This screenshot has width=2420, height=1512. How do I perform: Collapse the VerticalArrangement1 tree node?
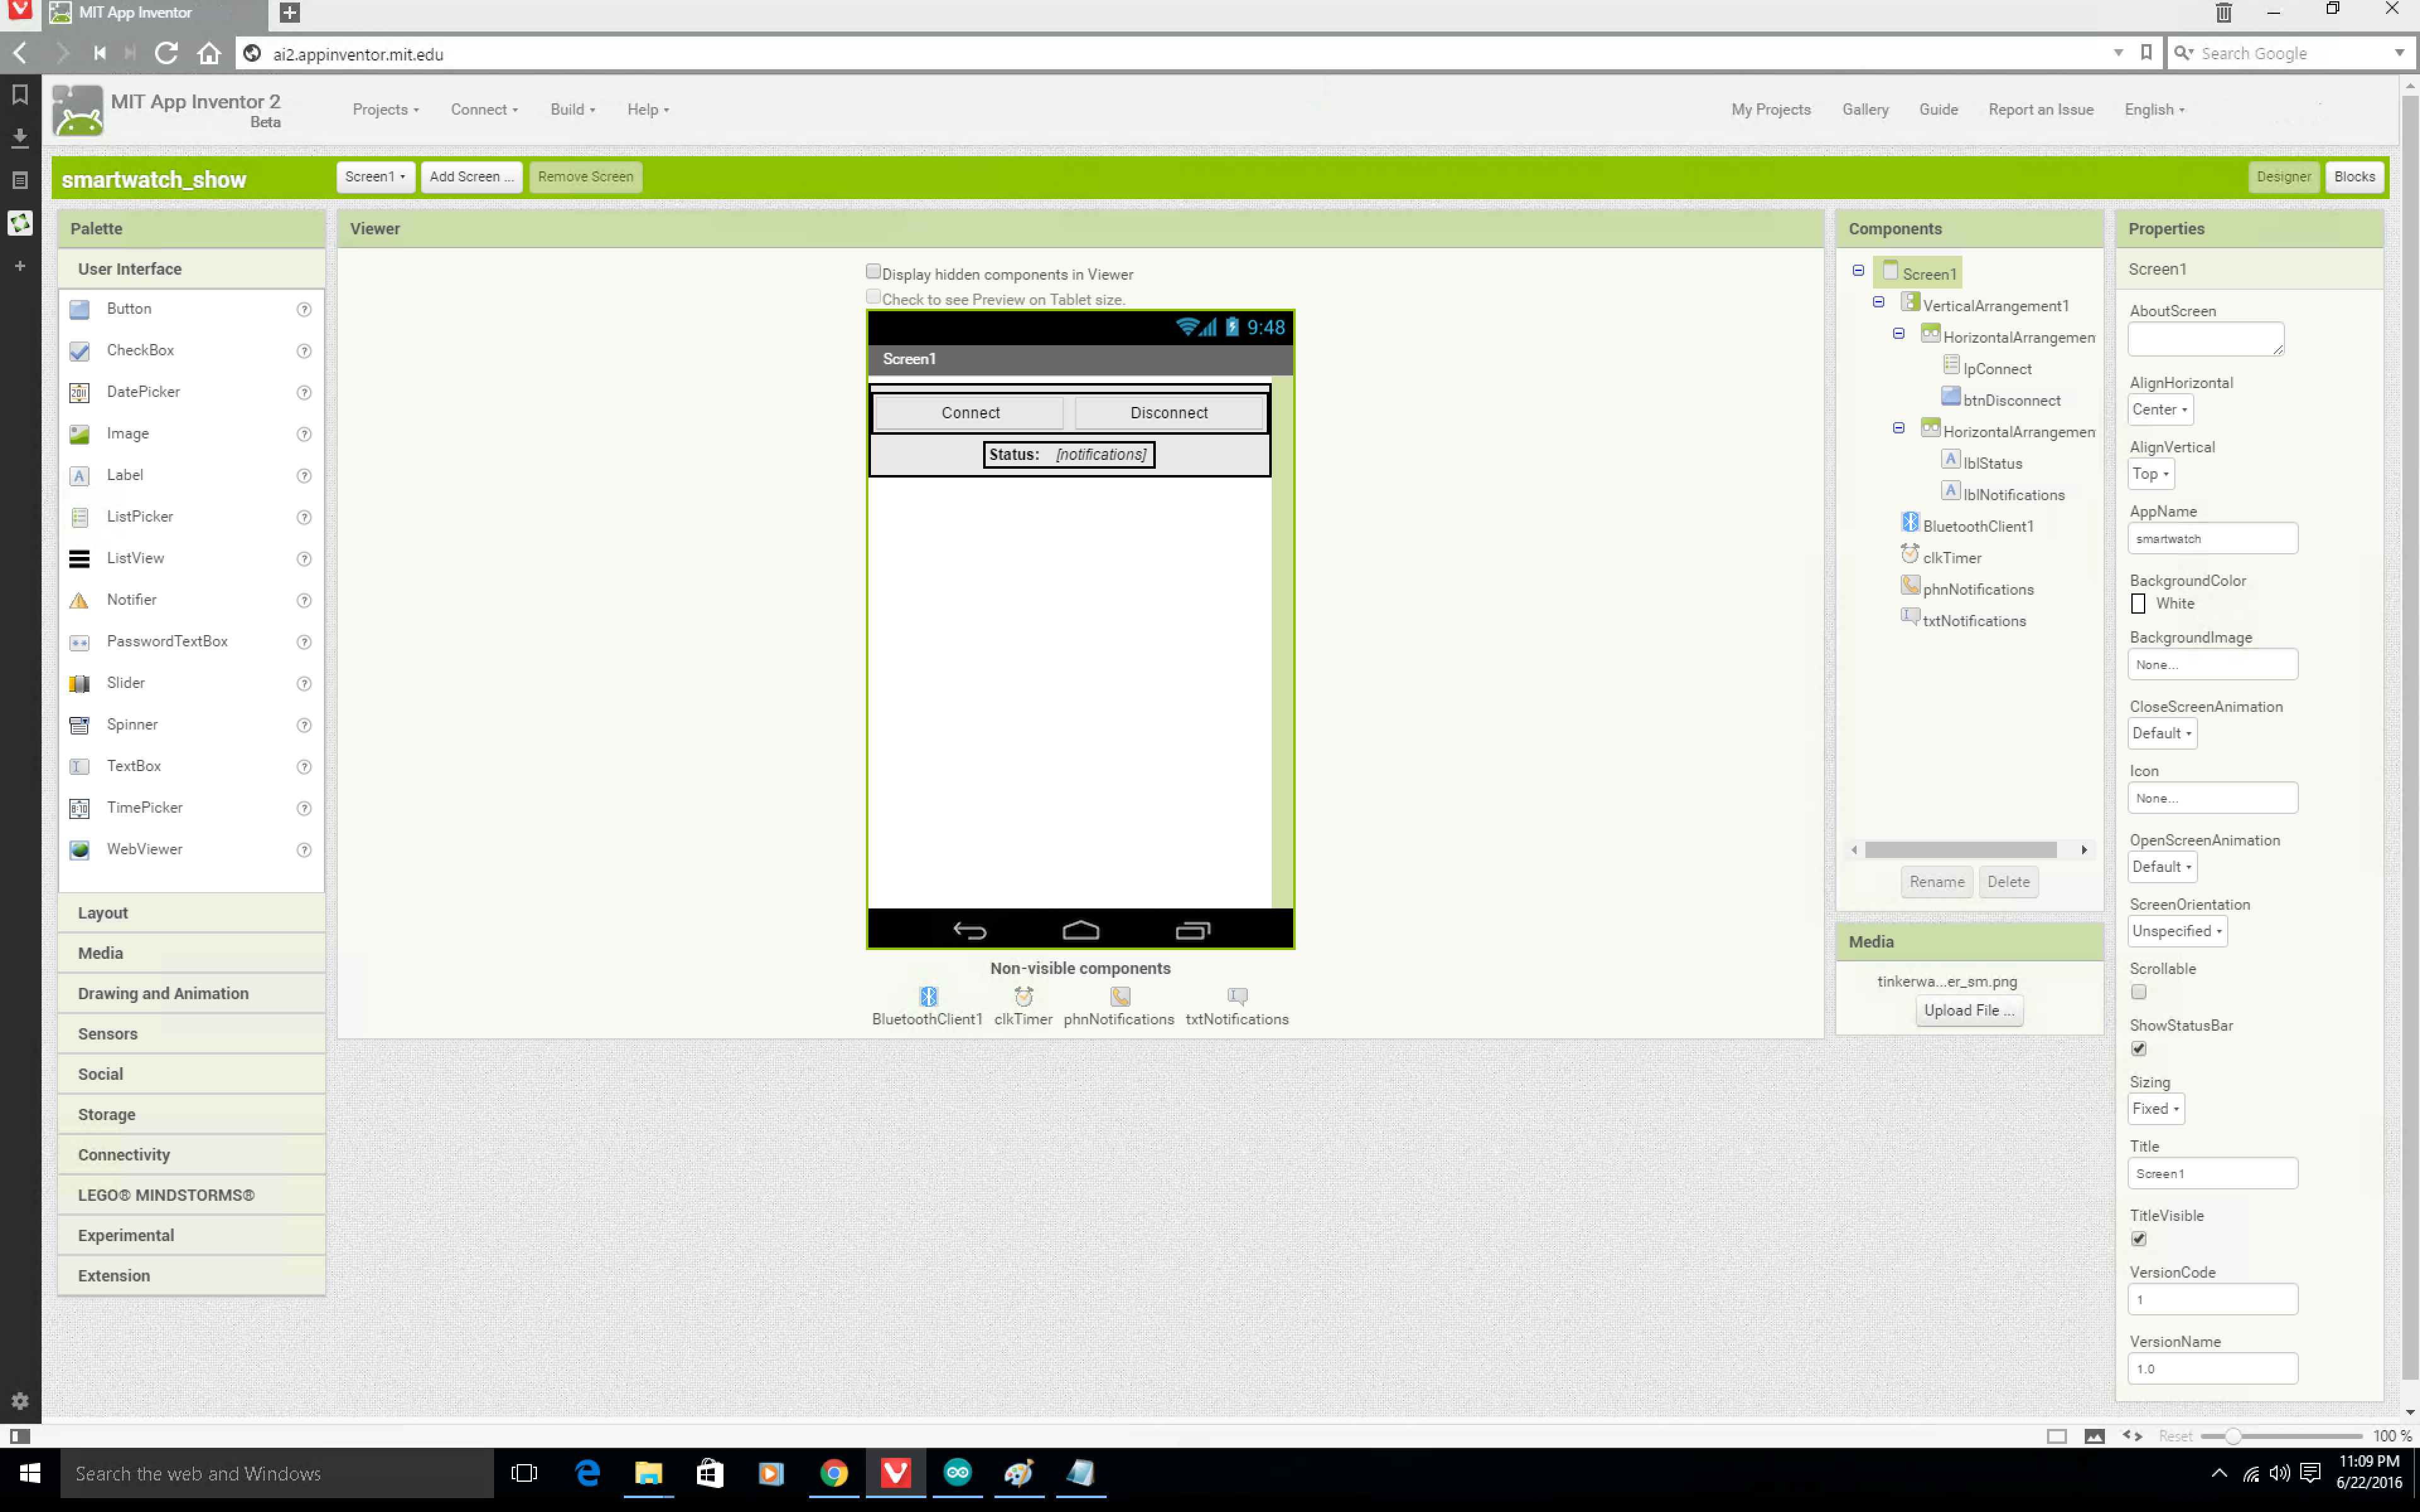[x=1878, y=302]
